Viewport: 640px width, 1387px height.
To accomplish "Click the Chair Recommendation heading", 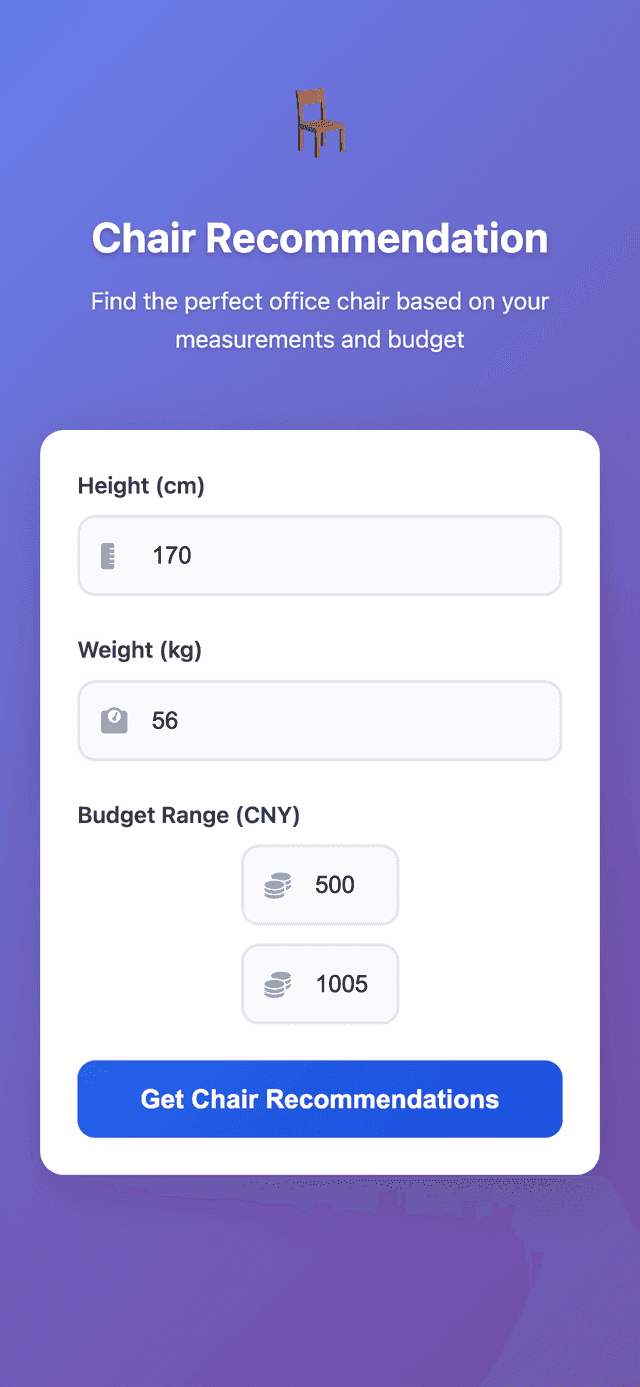I will coord(319,237).
